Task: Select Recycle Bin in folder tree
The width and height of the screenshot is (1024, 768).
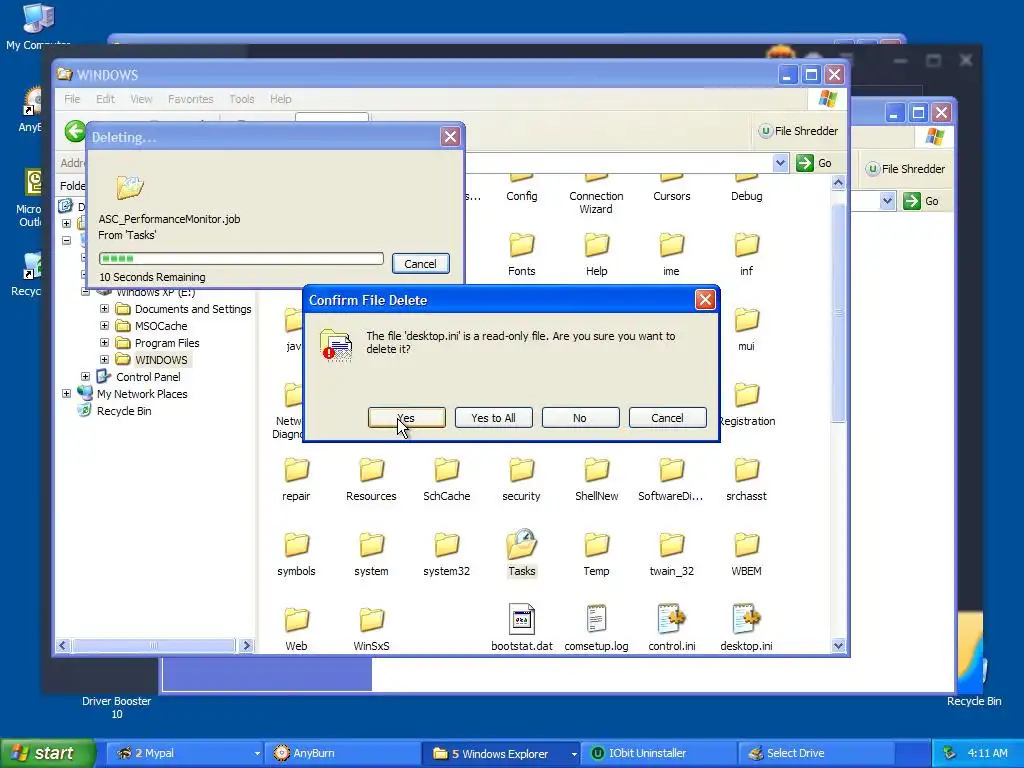Action: (x=124, y=411)
